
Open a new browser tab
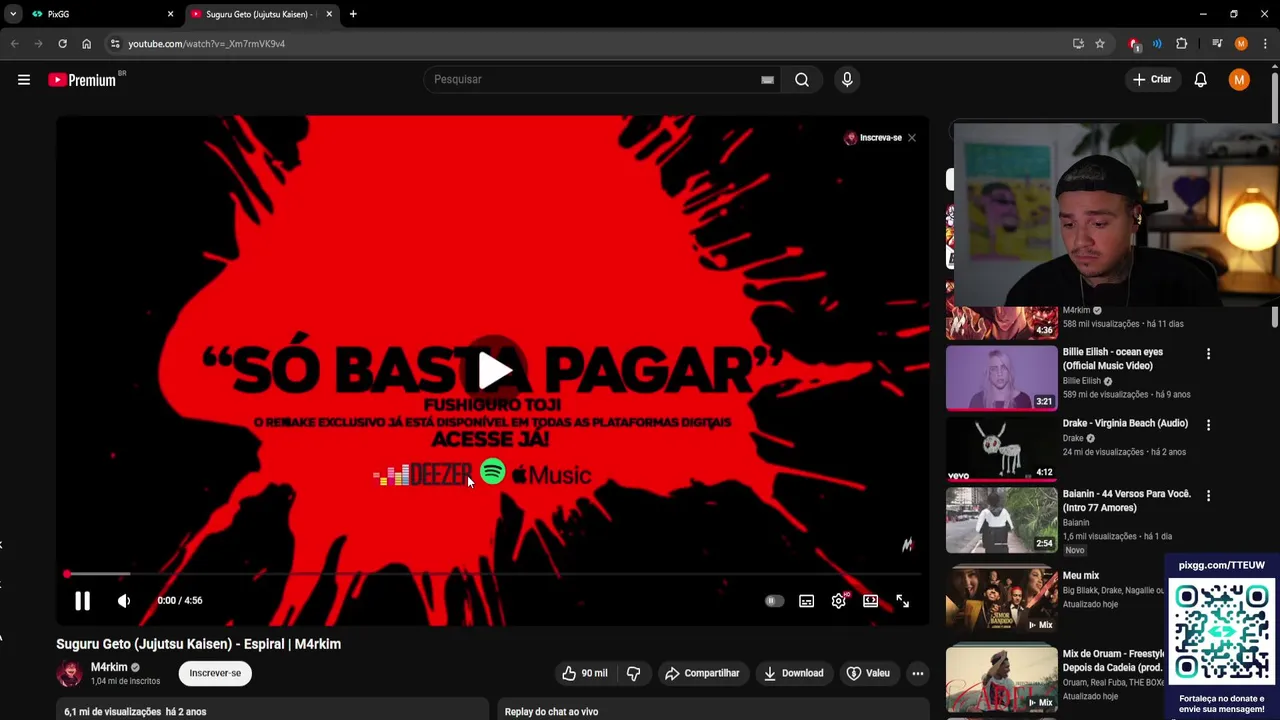(353, 14)
